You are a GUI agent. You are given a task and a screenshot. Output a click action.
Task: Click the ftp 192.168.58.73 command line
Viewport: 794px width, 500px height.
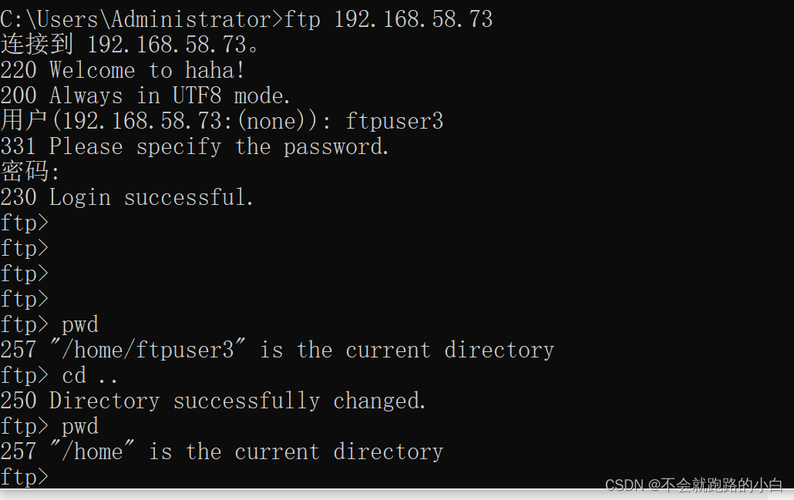tap(247, 19)
